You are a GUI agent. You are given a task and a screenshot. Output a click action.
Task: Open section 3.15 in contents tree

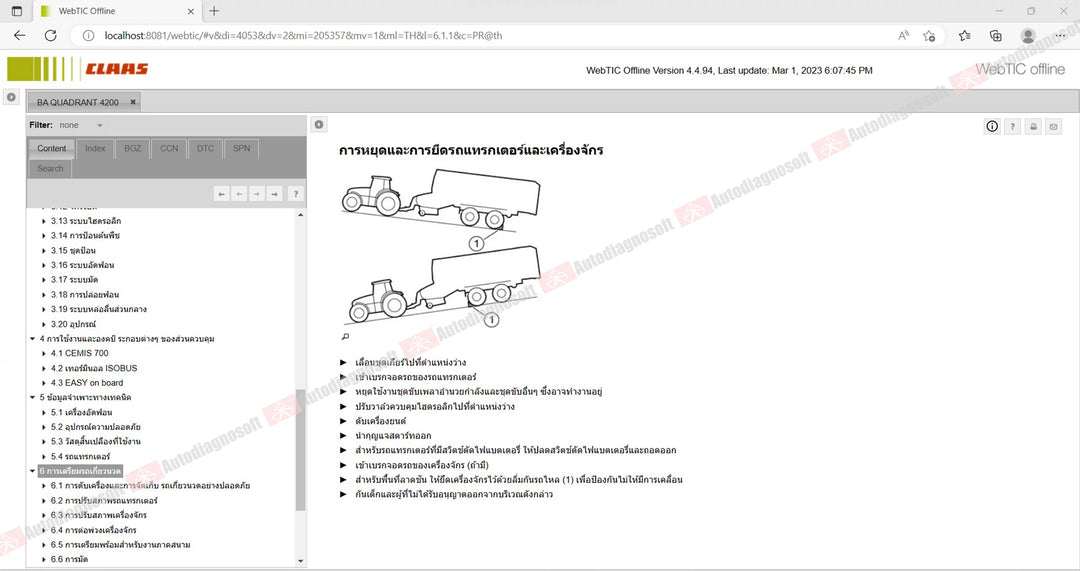(73, 251)
